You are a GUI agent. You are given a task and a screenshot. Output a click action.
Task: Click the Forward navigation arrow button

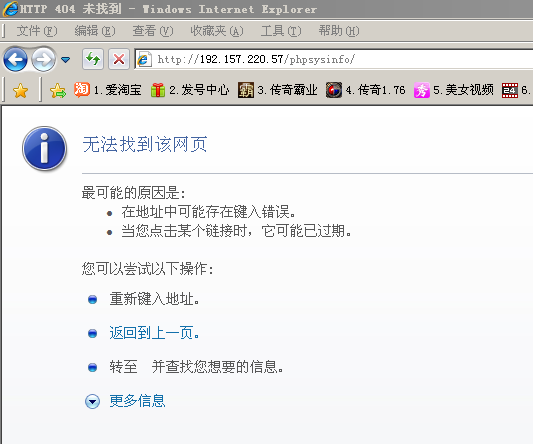tap(43, 59)
